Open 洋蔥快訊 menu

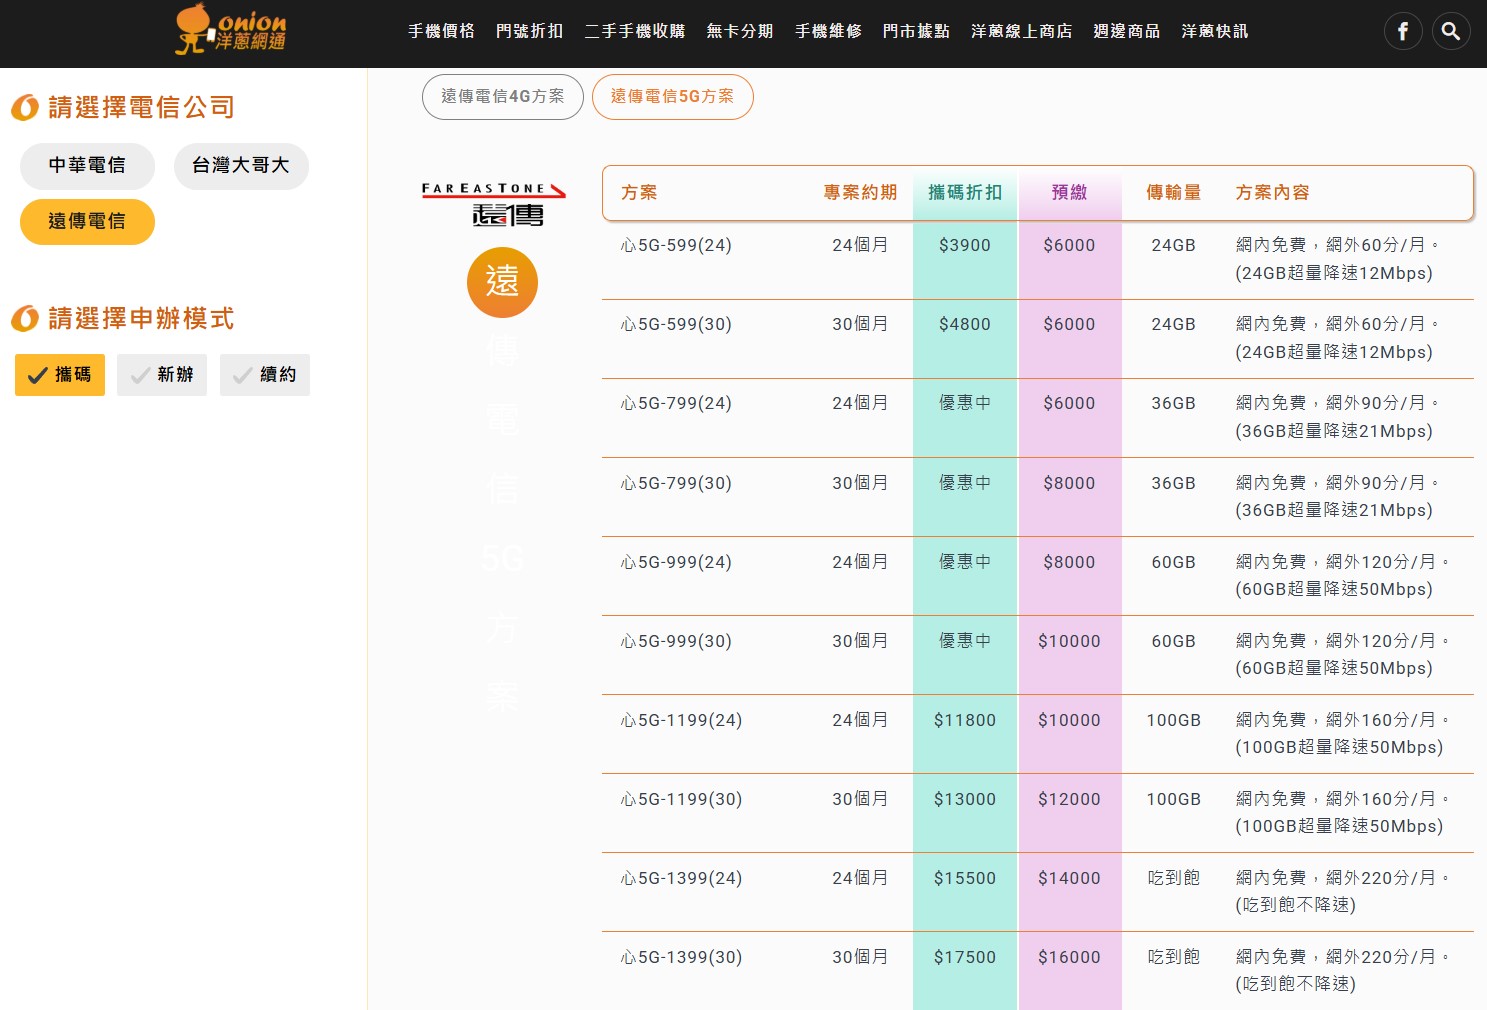(x=1214, y=31)
